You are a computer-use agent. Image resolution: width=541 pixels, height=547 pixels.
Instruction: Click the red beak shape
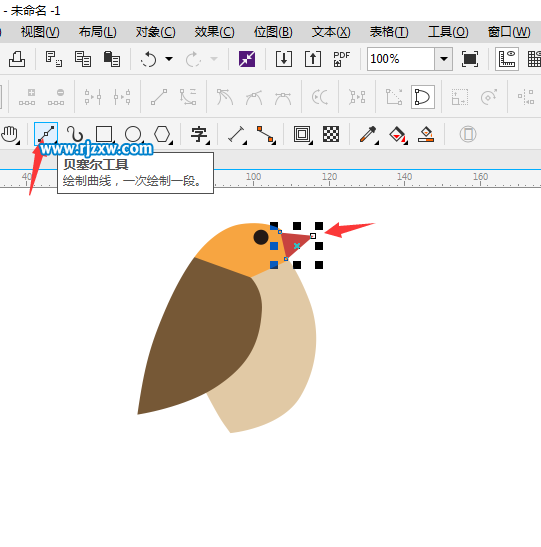click(x=294, y=243)
